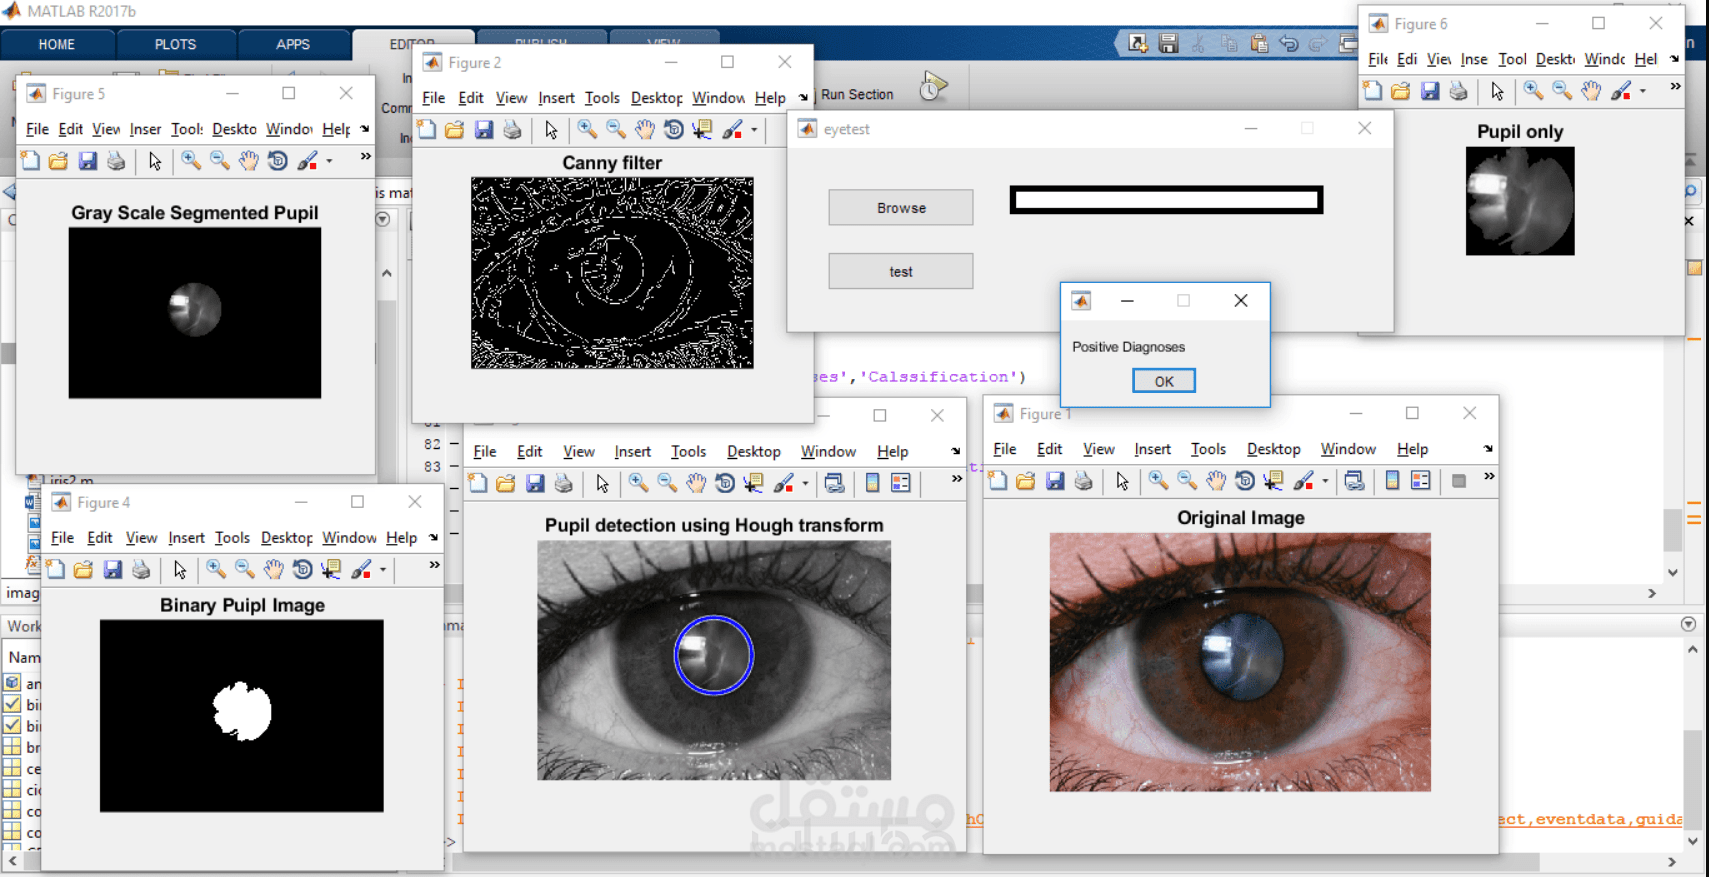Screen dimensions: 1709x877
Task: Expand Figure 4 toolbar overflow chevron
Action: click(x=434, y=565)
